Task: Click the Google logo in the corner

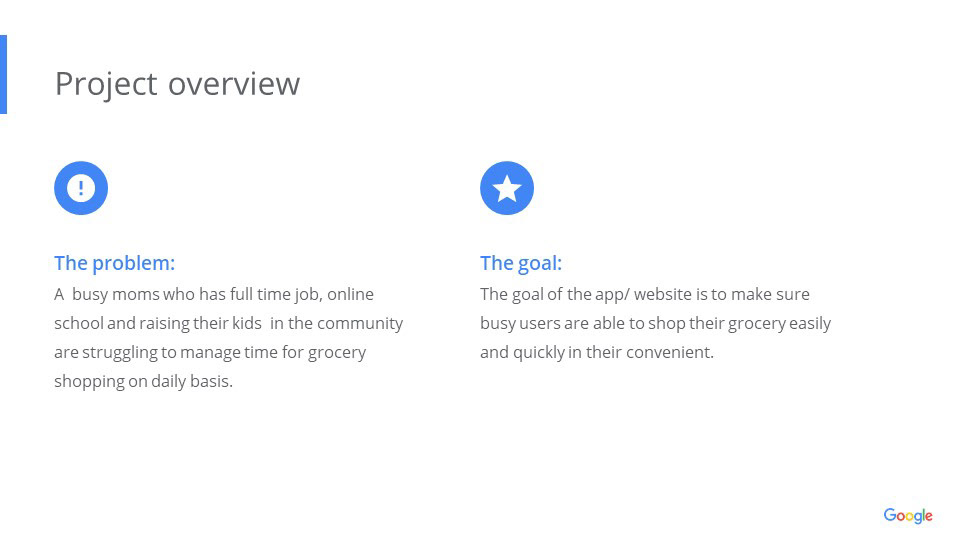Action: 908,516
